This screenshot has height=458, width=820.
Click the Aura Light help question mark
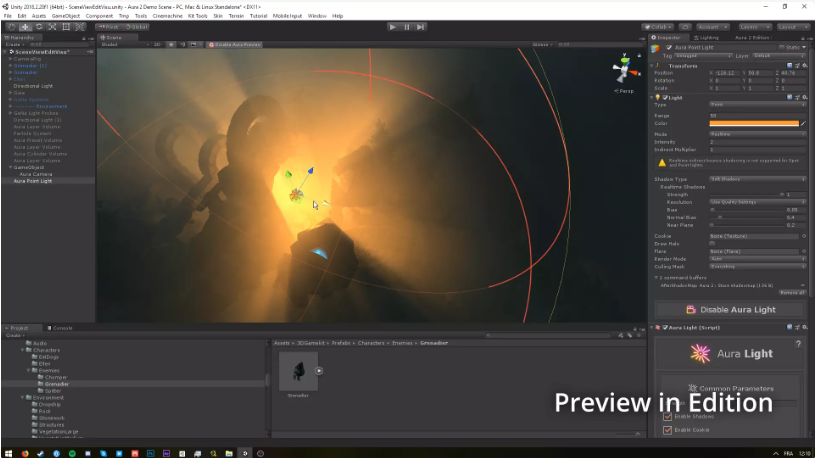tap(798, 344)
